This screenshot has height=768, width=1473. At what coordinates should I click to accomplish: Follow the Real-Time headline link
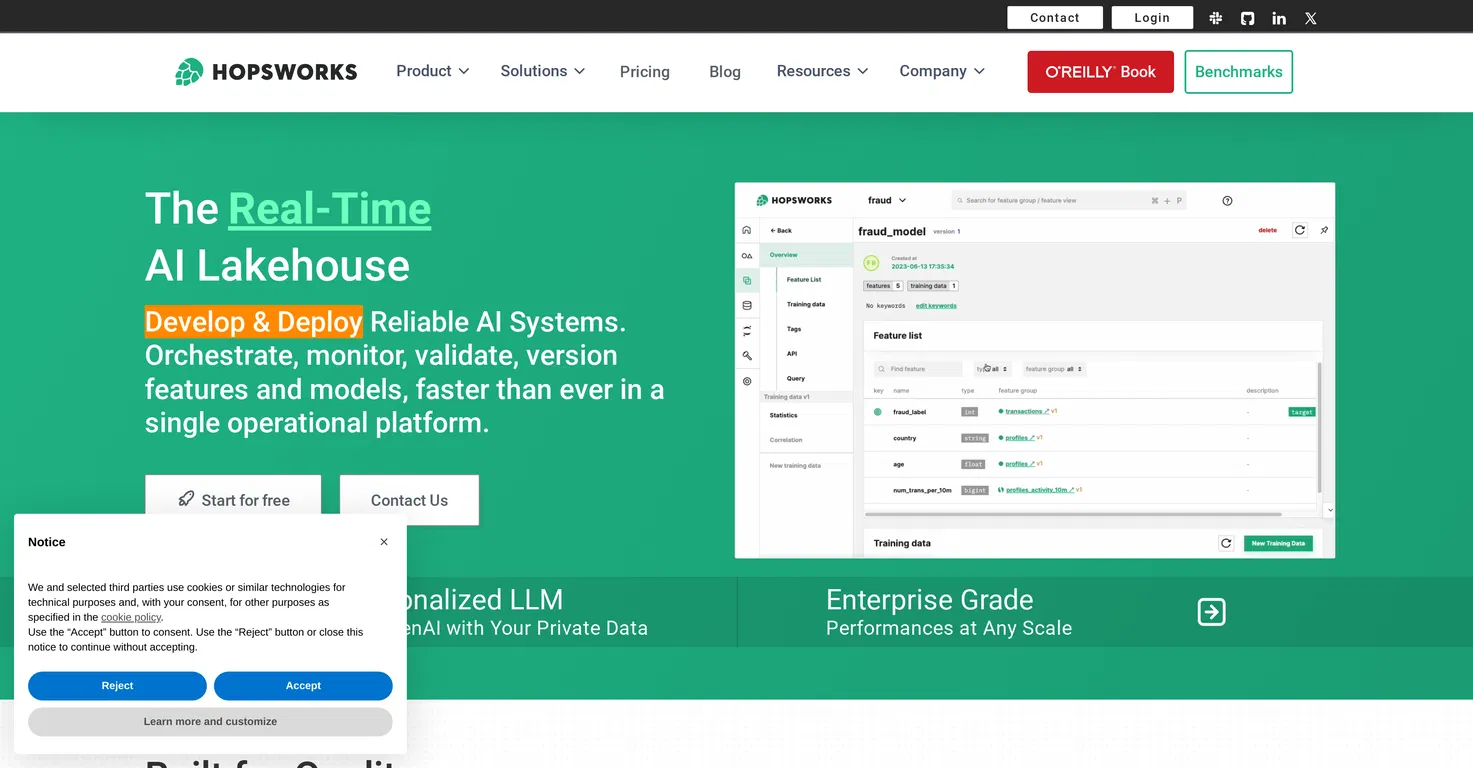click(330, 209)
